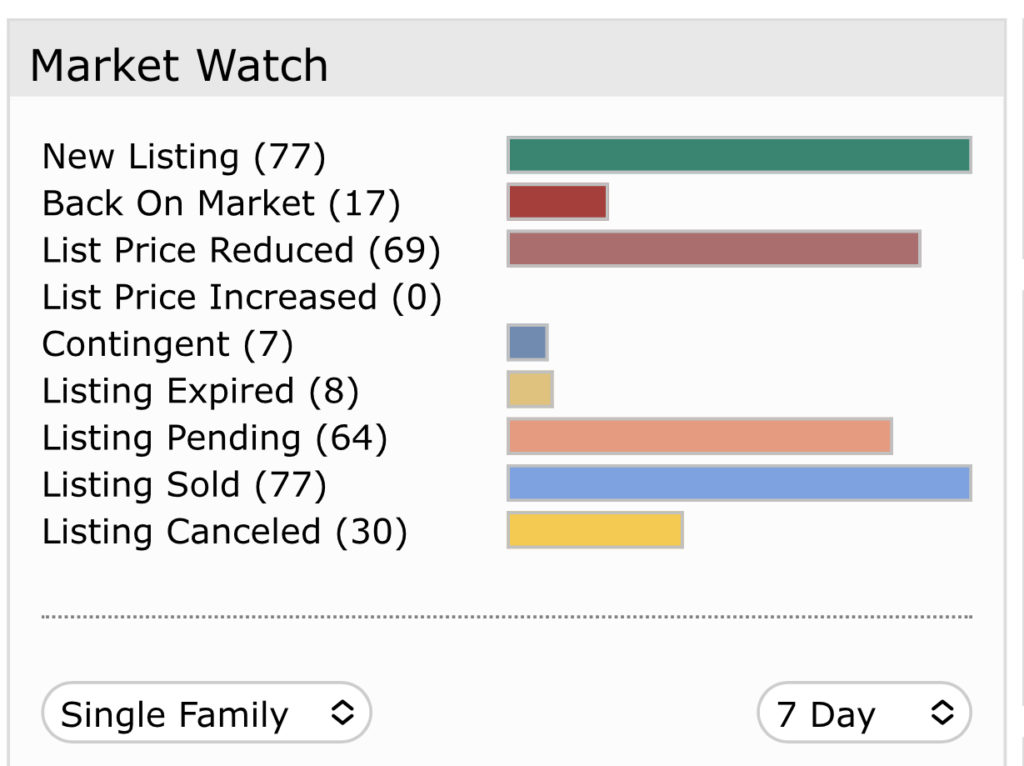
Task: Click the dark red Back On Market bar
Action: (558, 202)
